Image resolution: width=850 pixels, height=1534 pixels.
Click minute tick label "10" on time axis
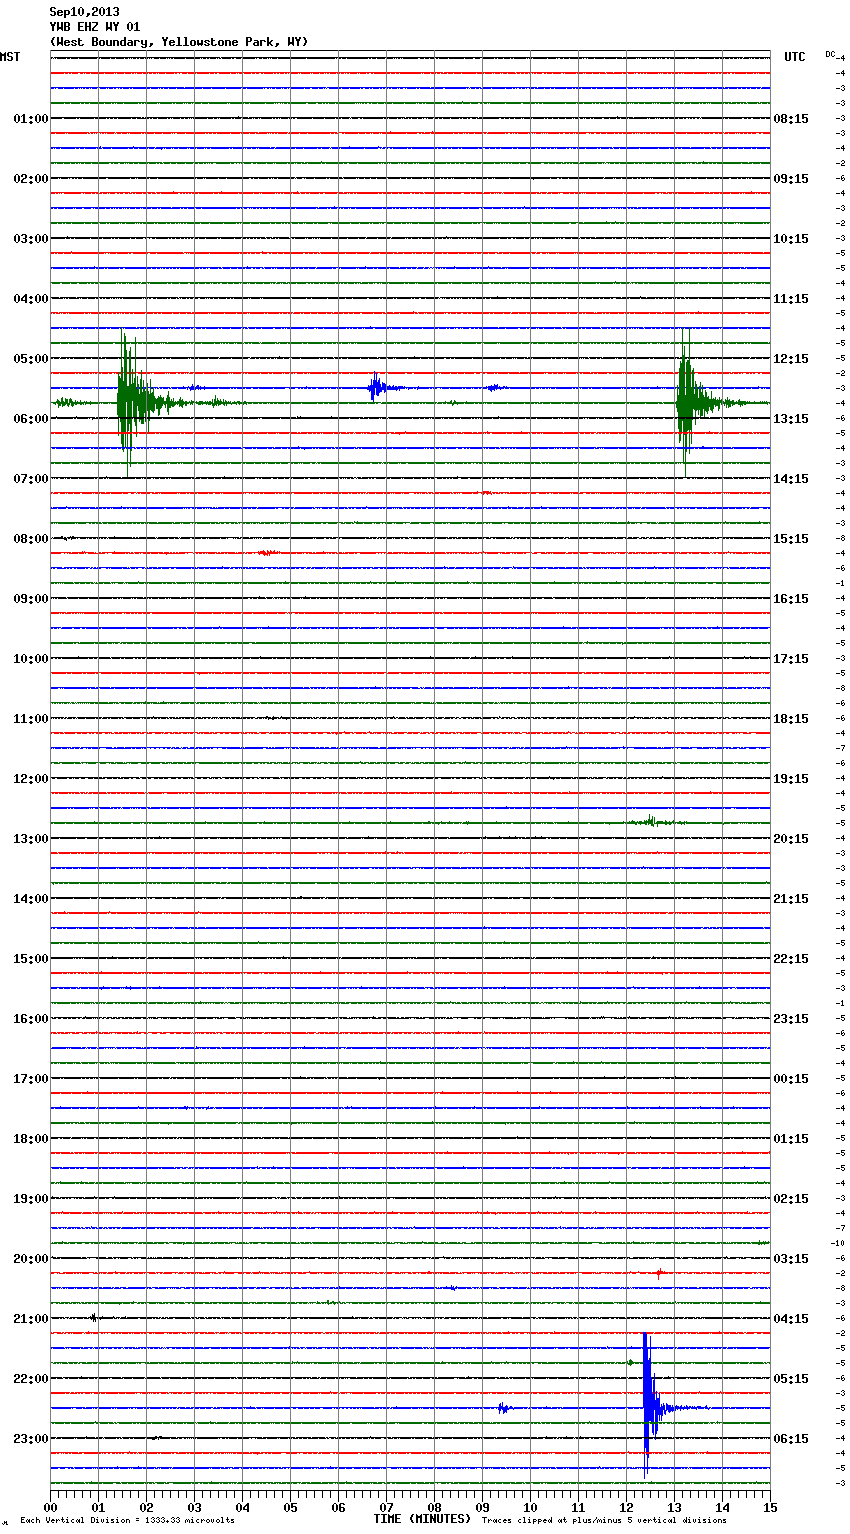point(530,1507)
